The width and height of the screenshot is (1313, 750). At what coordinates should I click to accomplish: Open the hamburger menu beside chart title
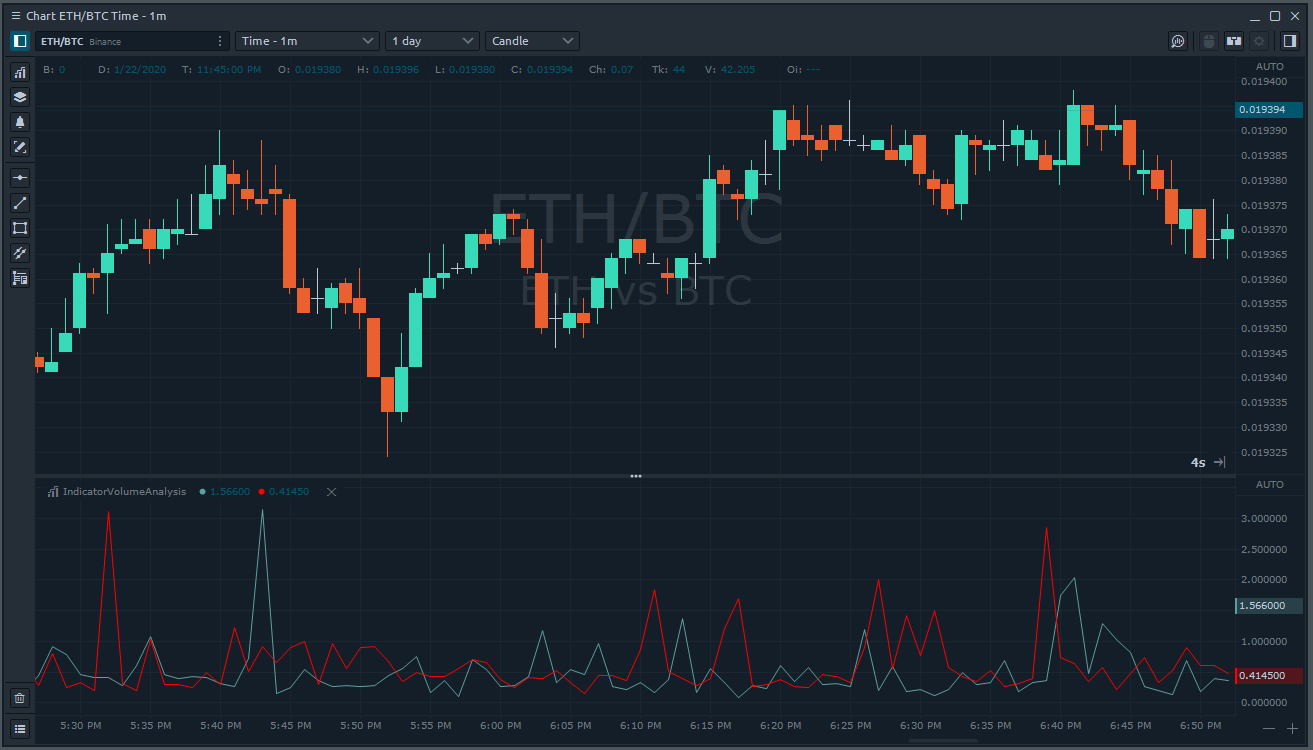click(x=15, y=16)
